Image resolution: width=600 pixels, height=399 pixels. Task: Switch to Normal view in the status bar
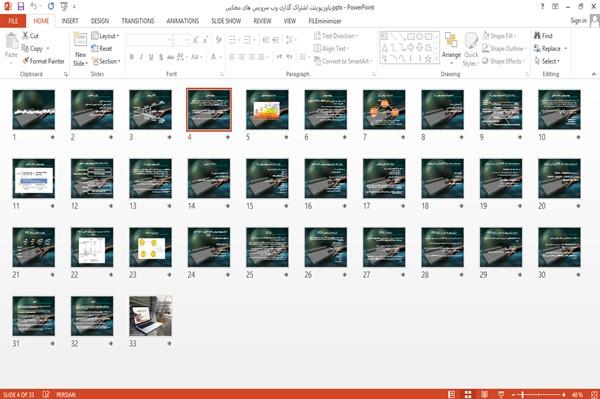[x=452, y=394]
